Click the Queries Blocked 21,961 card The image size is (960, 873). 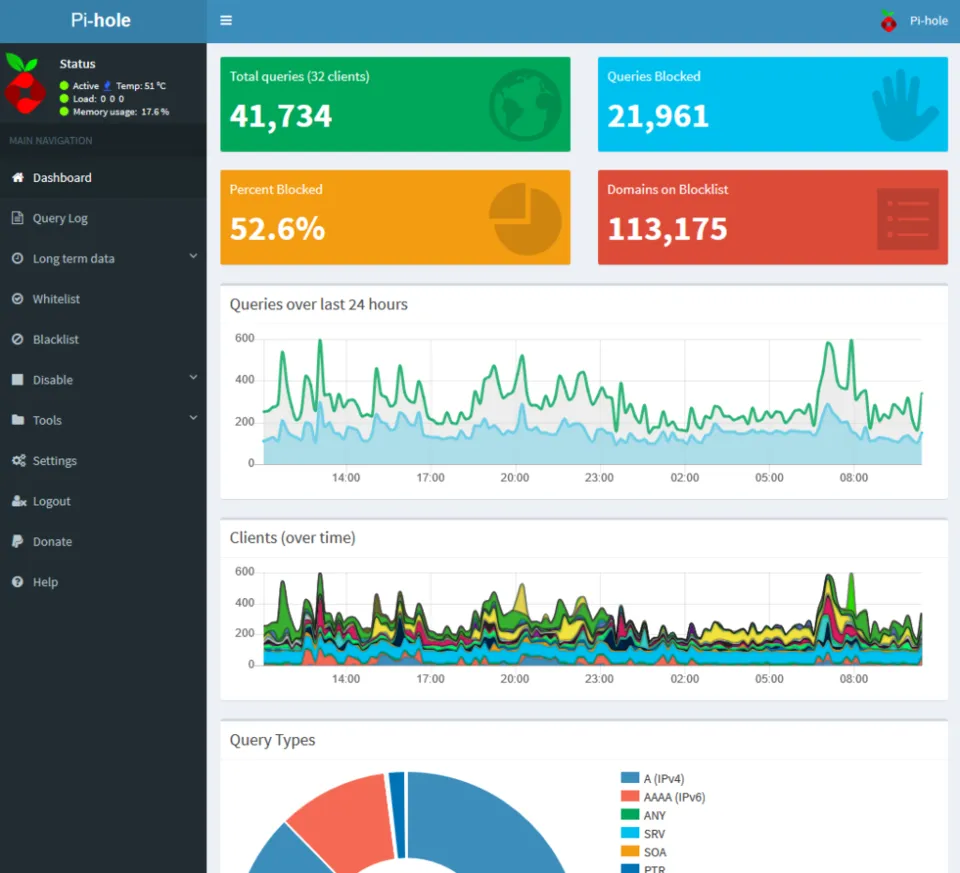[773, 104]
